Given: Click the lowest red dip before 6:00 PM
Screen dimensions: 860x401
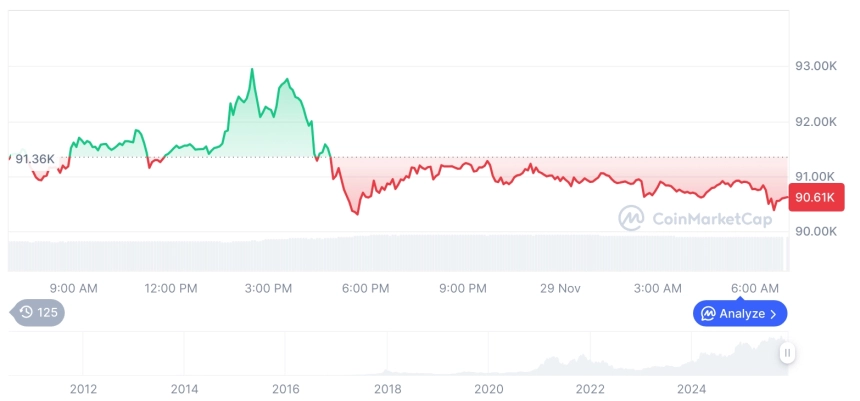Looking at the screenshot, I should pyautogui.click(x=355, y=212).
